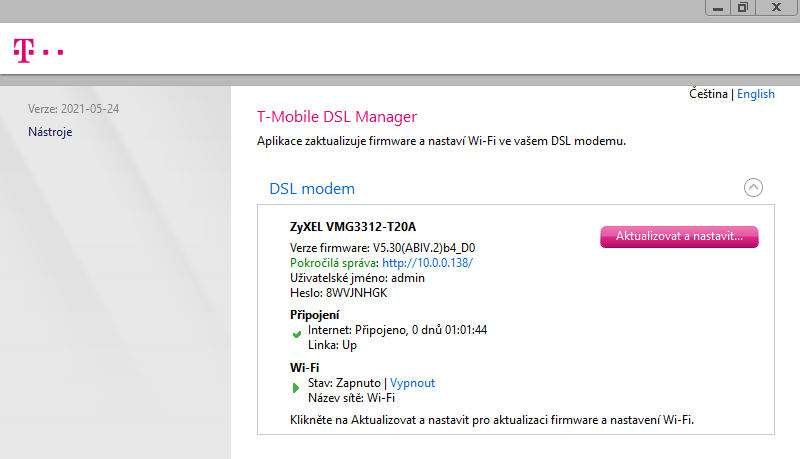Screen dimensions: 800x459
Task: Click the DSL modem section heading
Action: tap(312, 189)
